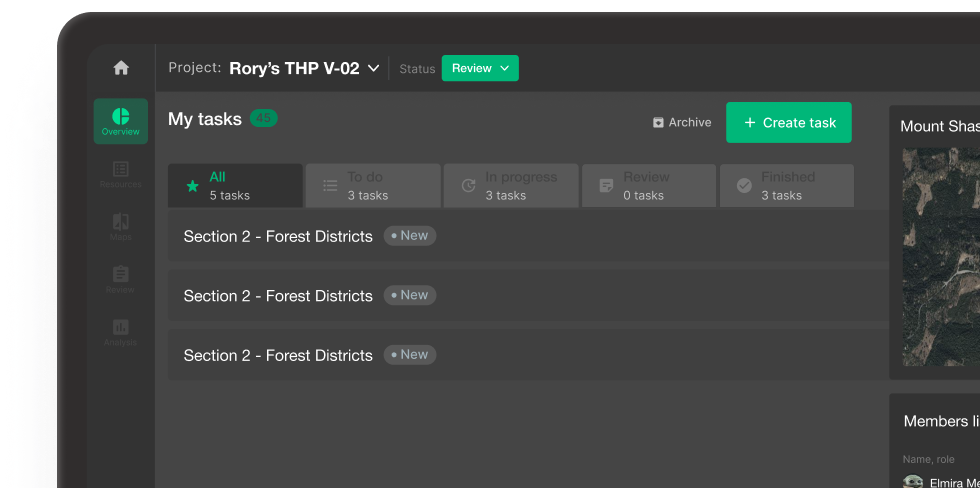Image resolution: width=980 pixels, height=488 pixels.
Task: Click the Elmira member avatar
Action: pos(913,482)
